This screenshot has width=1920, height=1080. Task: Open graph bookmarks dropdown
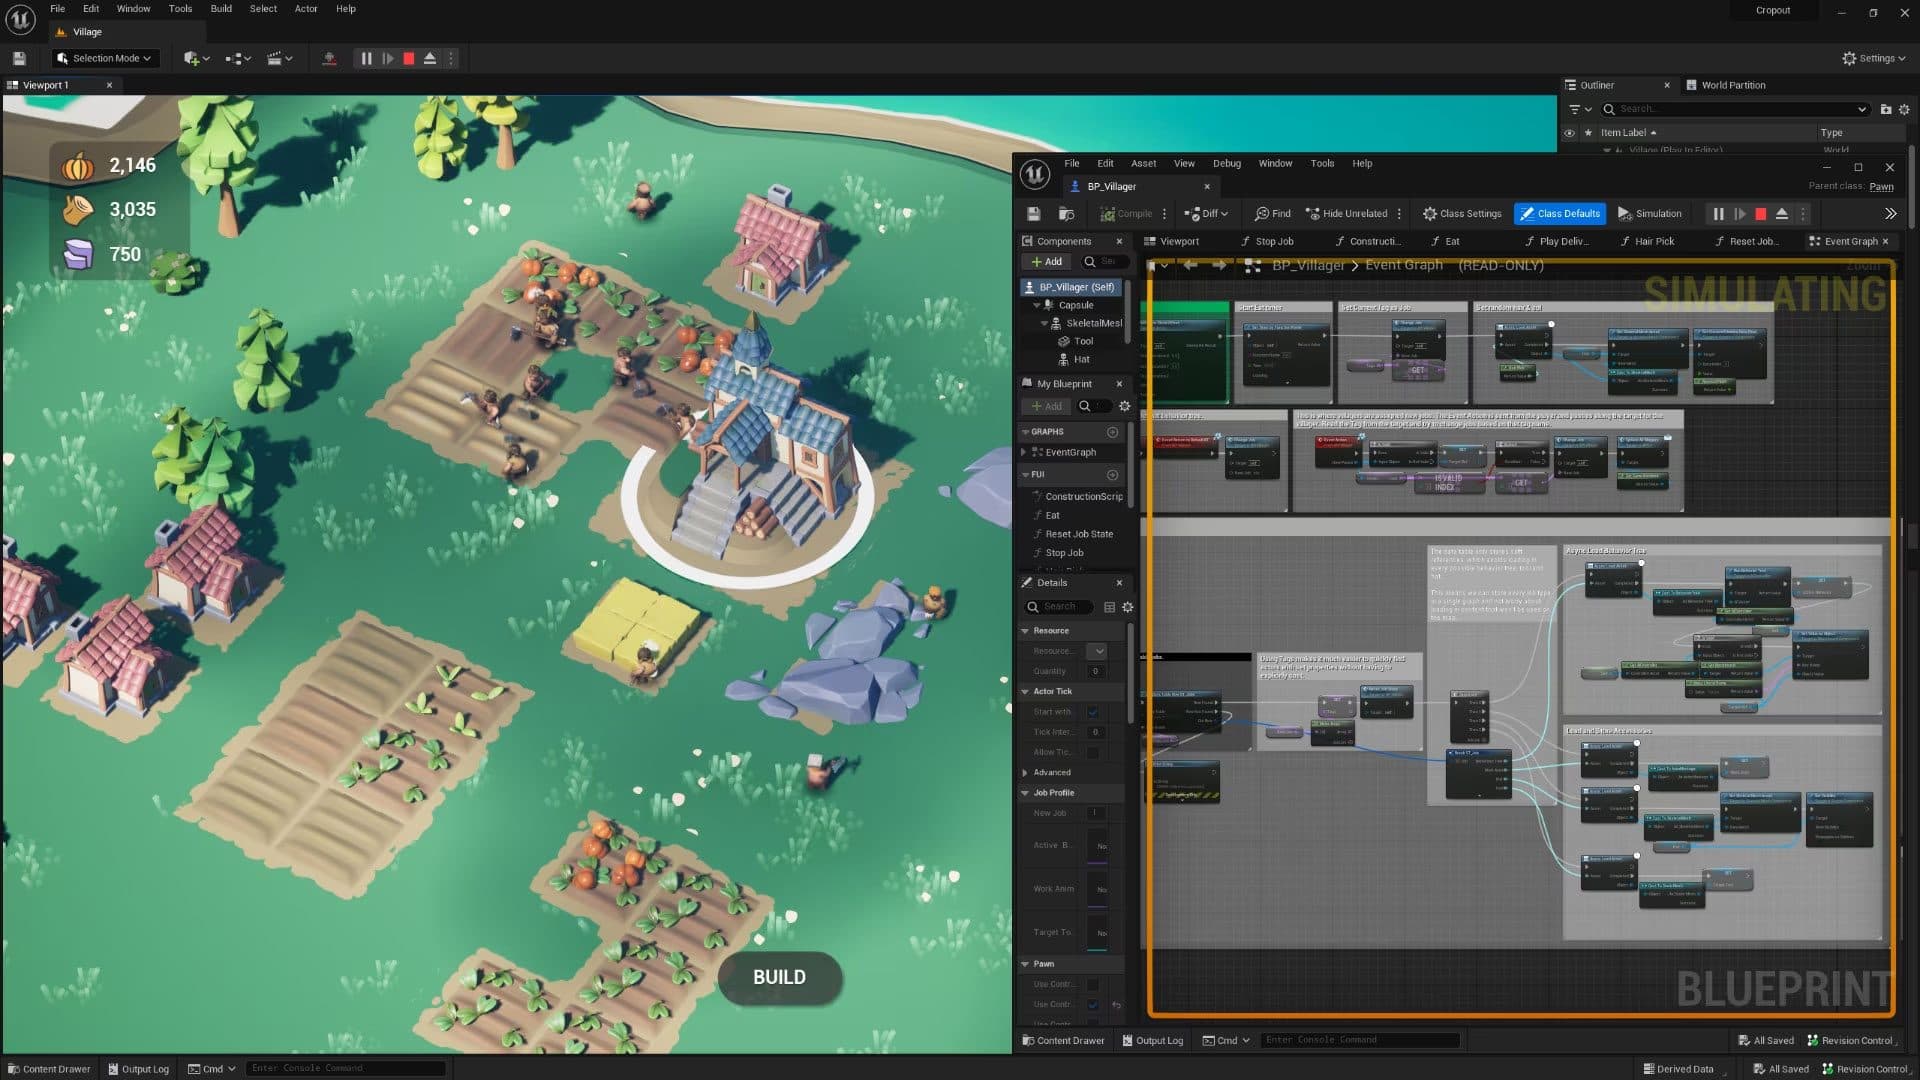coord(1157,266)
